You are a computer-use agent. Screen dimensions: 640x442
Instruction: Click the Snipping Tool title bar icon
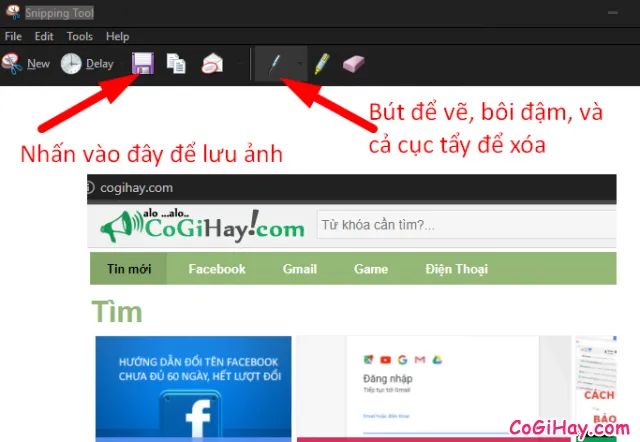13,12
